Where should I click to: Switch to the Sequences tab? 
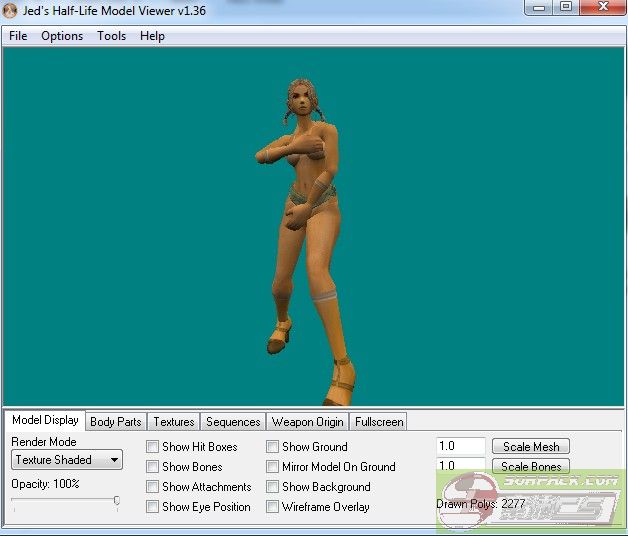tap(233, 422)
